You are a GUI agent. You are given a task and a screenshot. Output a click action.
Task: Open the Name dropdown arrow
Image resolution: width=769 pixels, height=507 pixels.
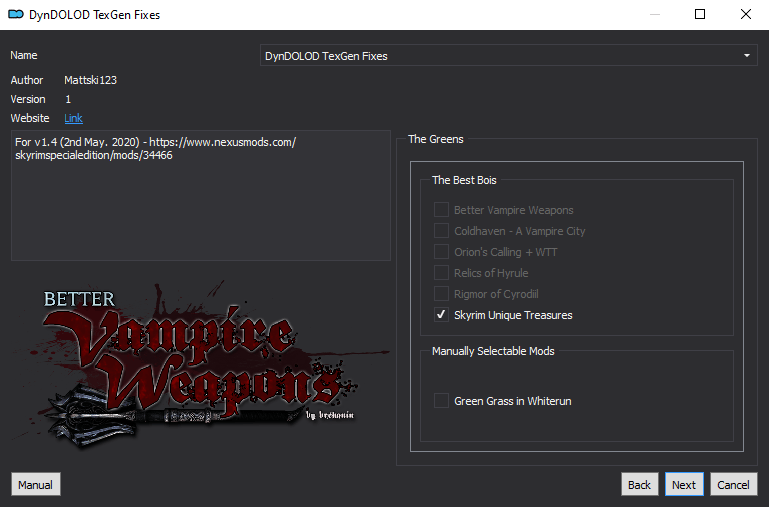tap(746, 56)
